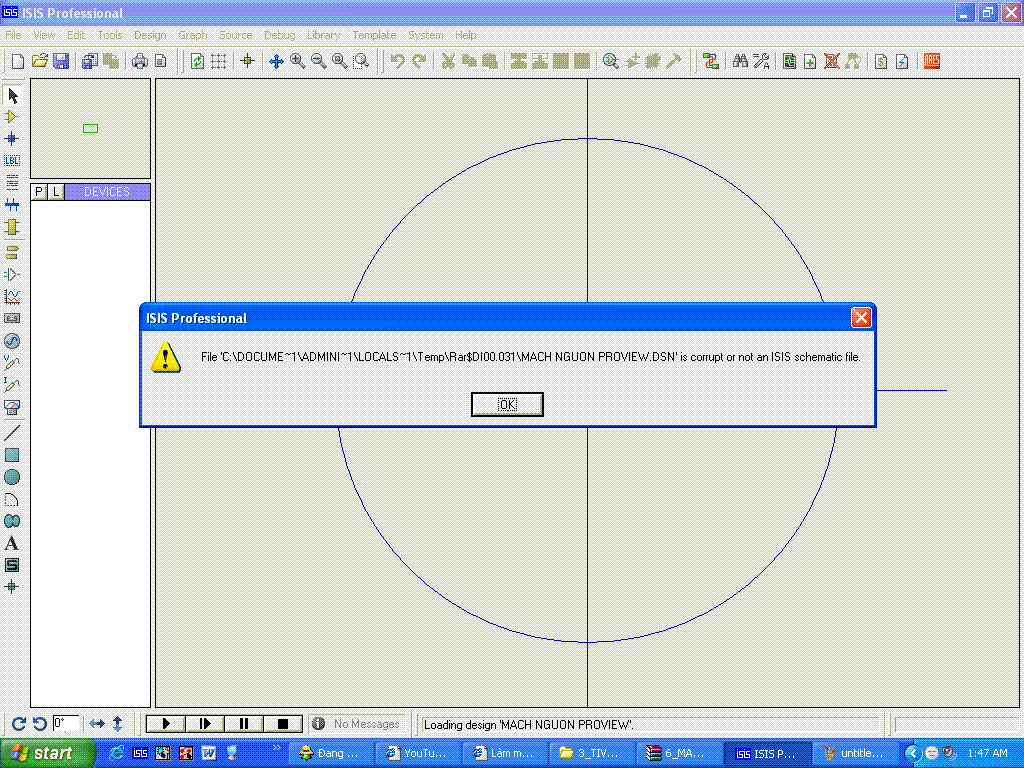
Task: Click the simulation Stop button
Action: (x=283, y=724)
